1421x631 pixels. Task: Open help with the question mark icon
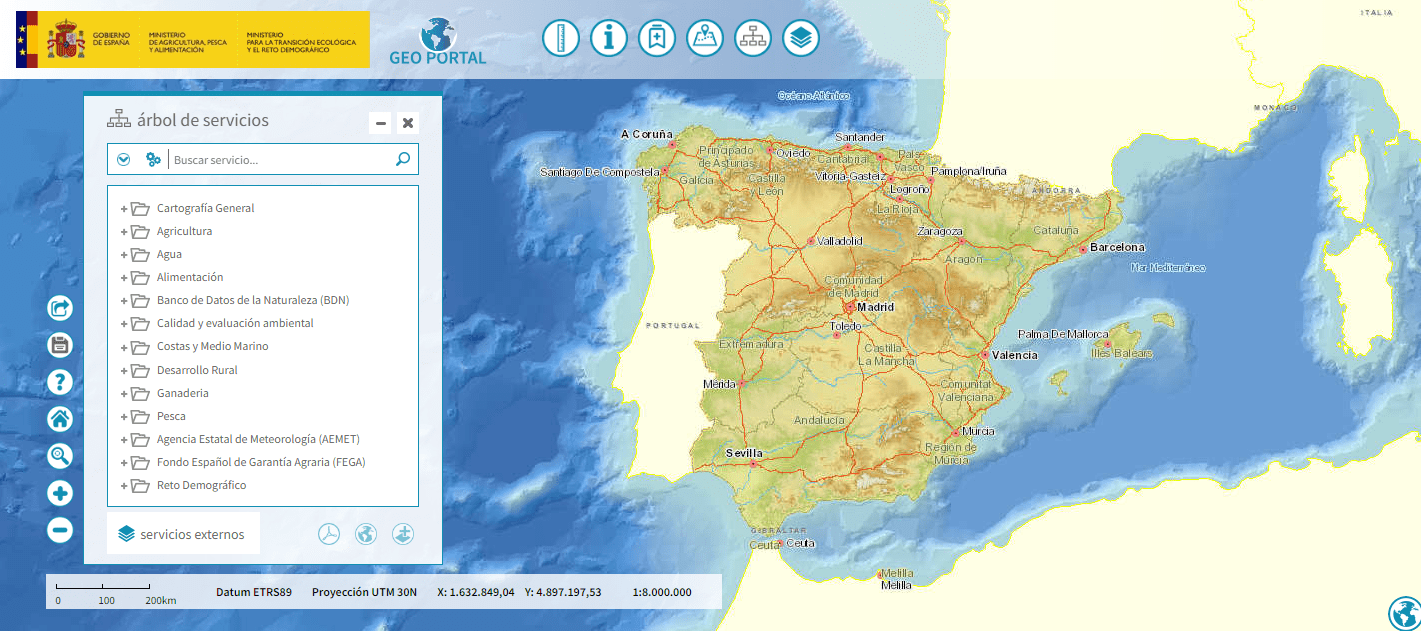click(x=60, y=382)
